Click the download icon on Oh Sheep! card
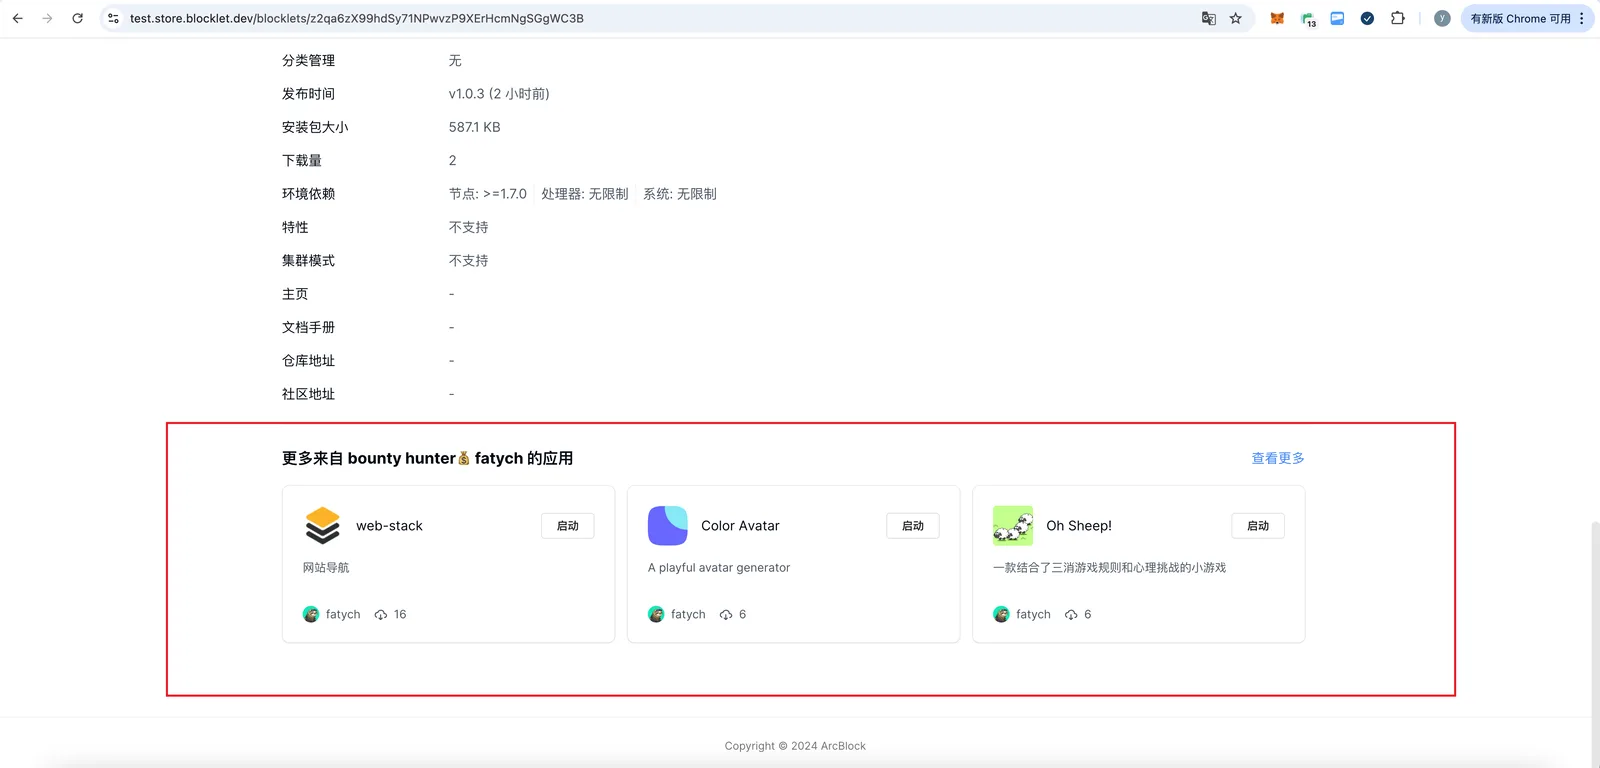 pos(1071,615)
